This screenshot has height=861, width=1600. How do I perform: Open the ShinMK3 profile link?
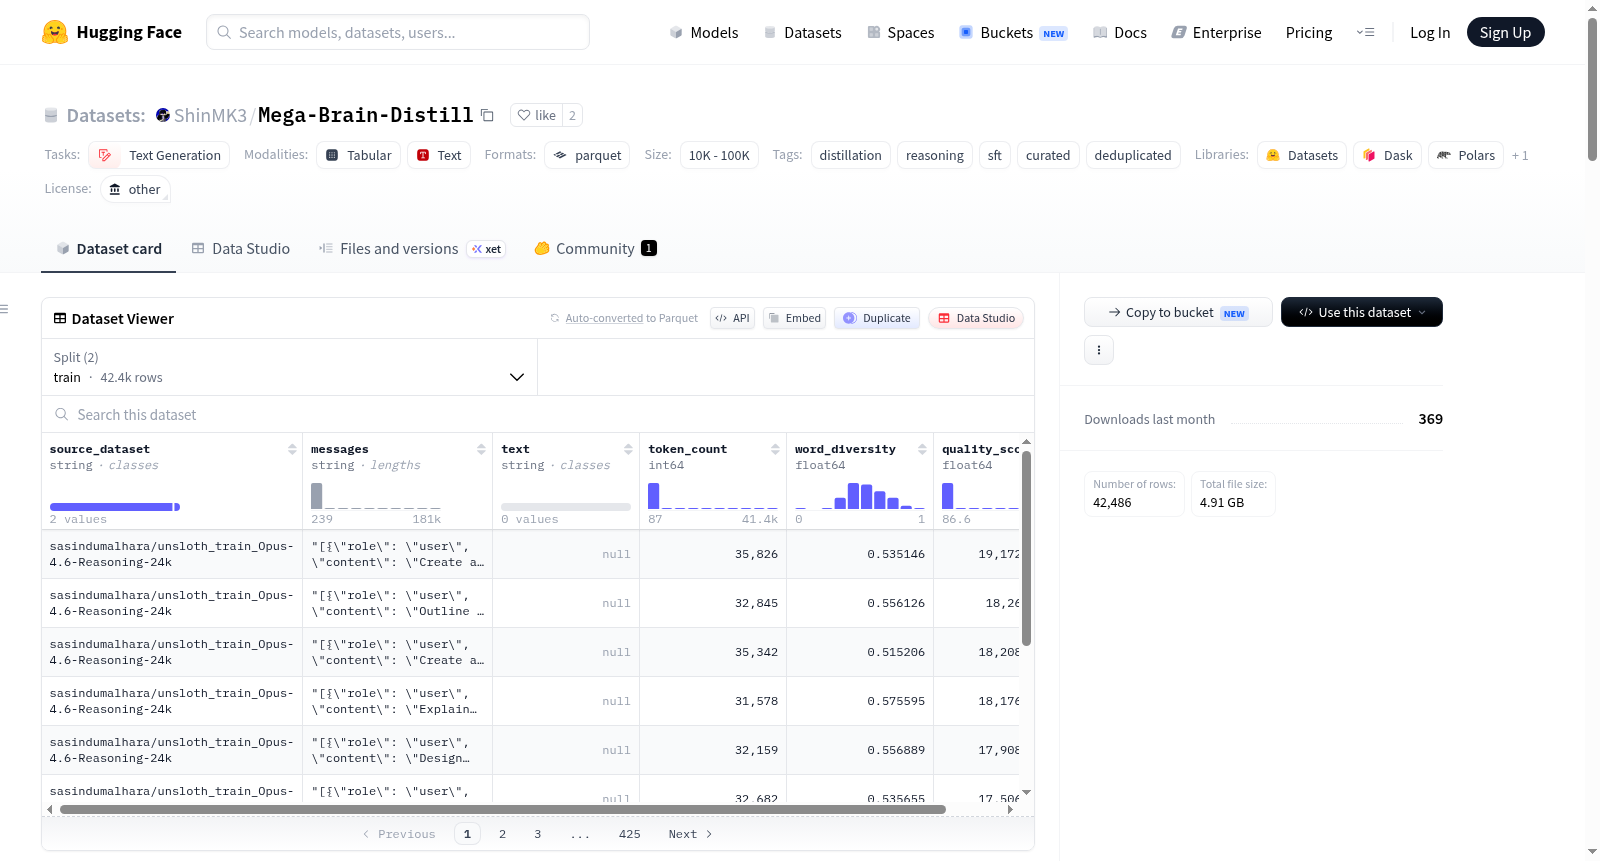(210, 115)
